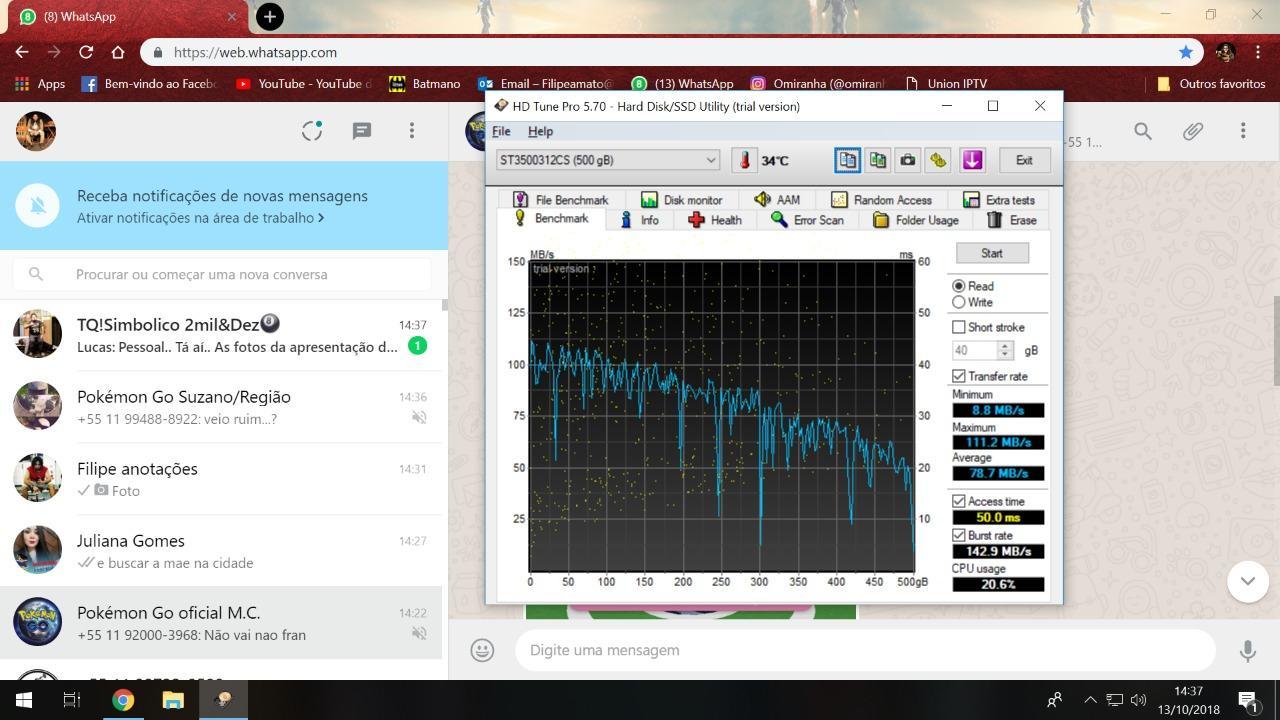Open the YouTube bookmark

[304, 84]
